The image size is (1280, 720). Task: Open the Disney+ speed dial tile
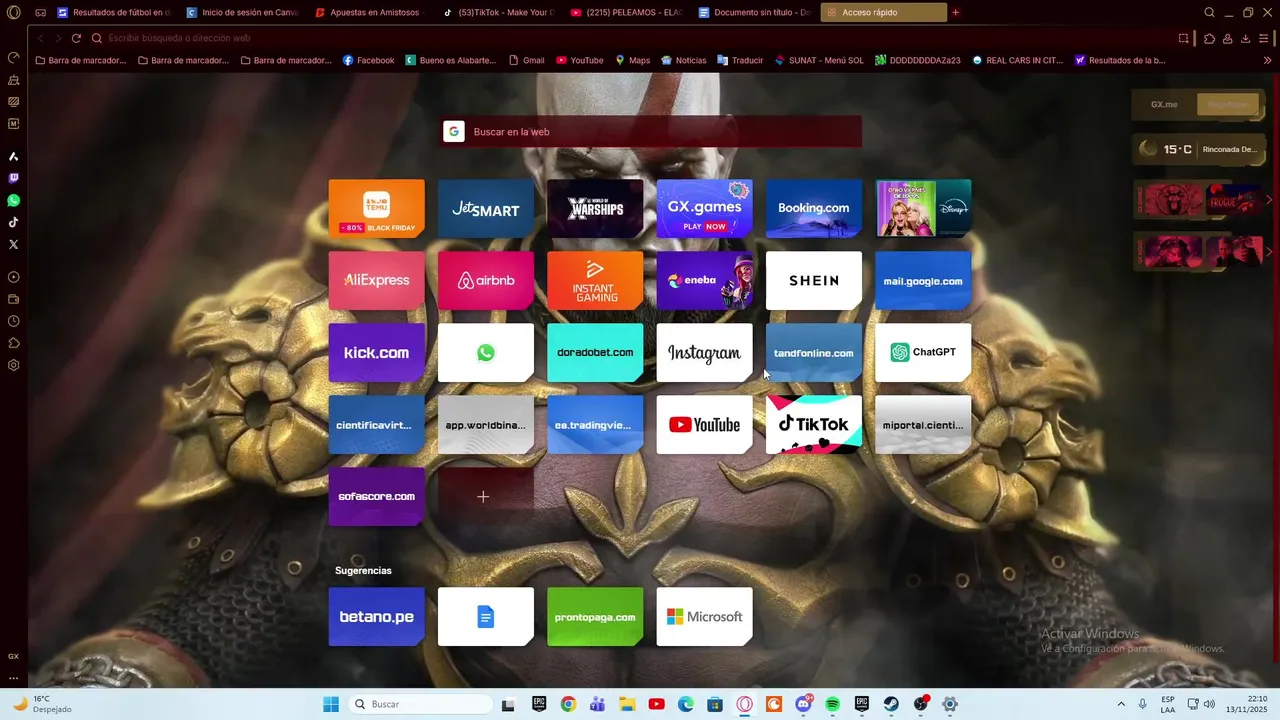923,209
